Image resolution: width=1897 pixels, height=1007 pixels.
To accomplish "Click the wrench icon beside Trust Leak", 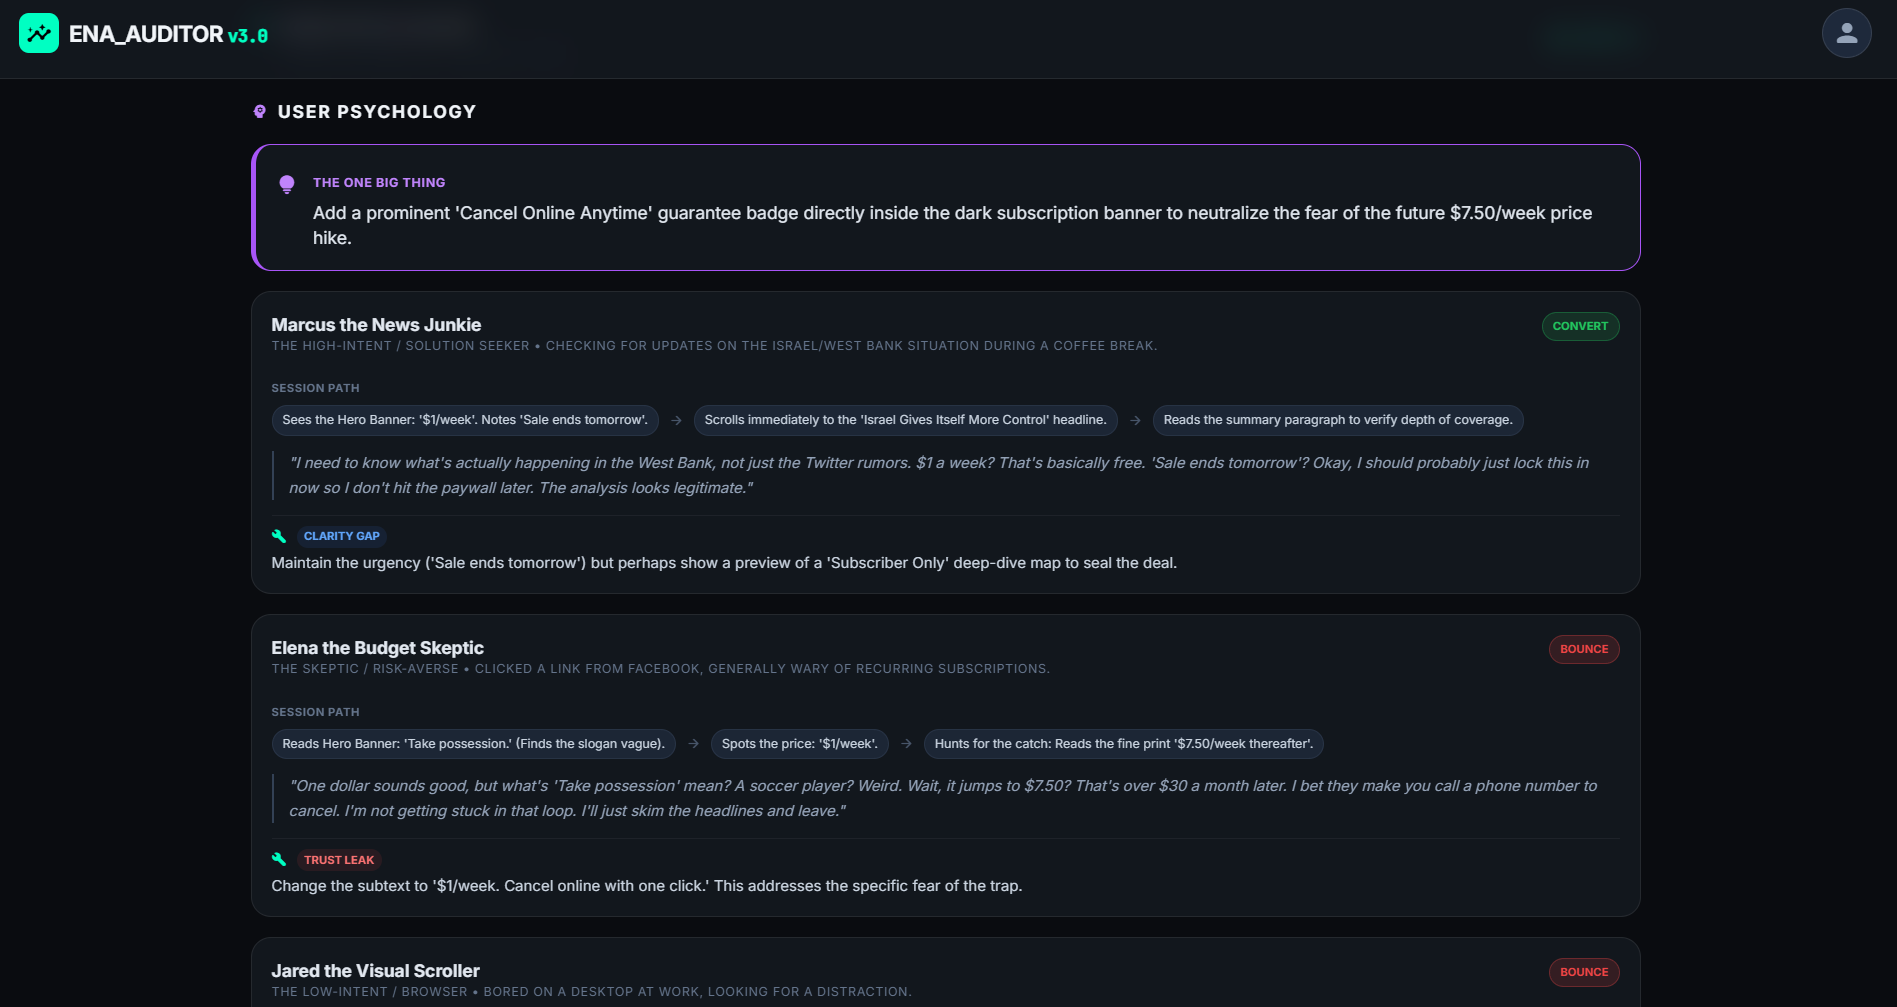I will pyautogui.click(x=279, y=859).
